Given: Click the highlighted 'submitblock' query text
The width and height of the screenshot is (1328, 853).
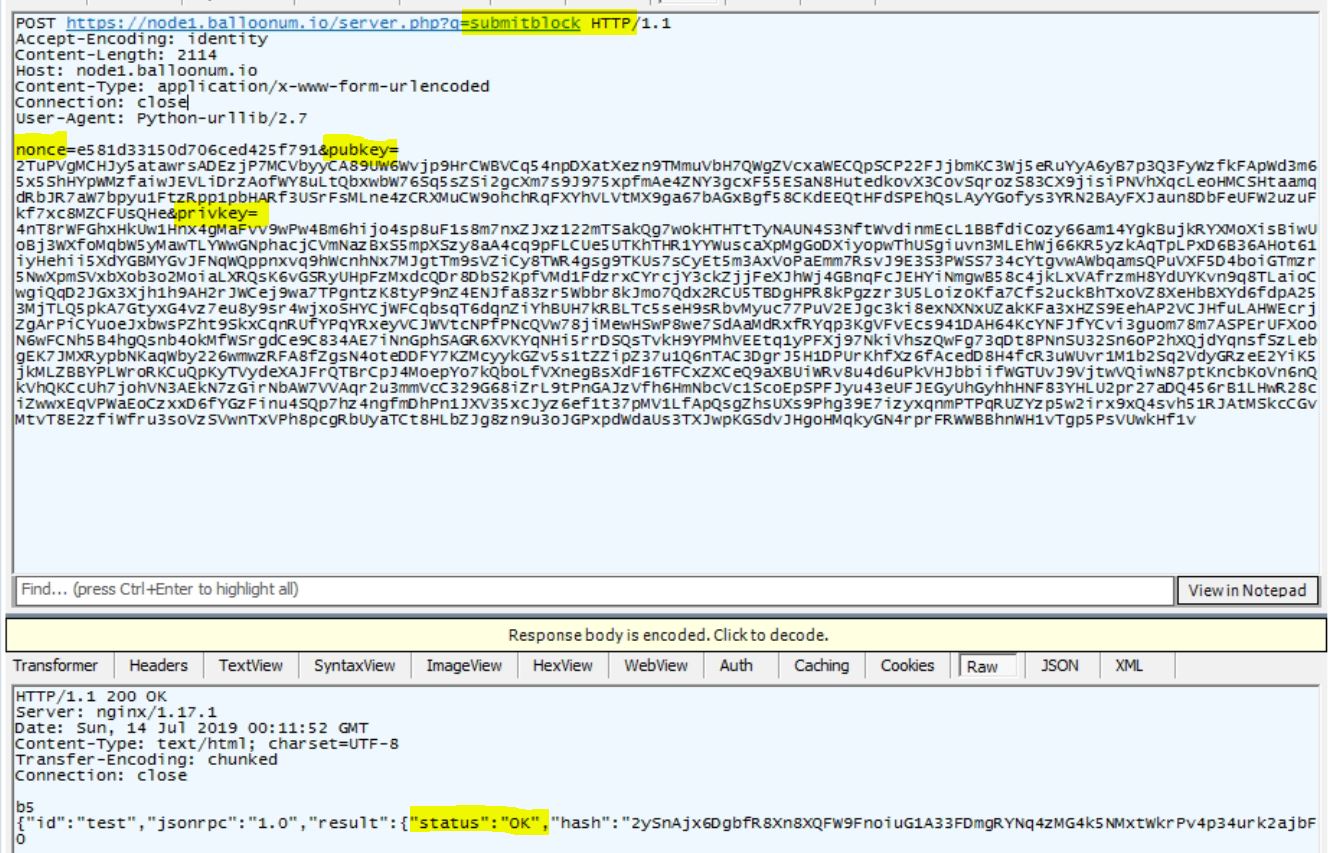Looking at the screenshot, I should point(525,24).
